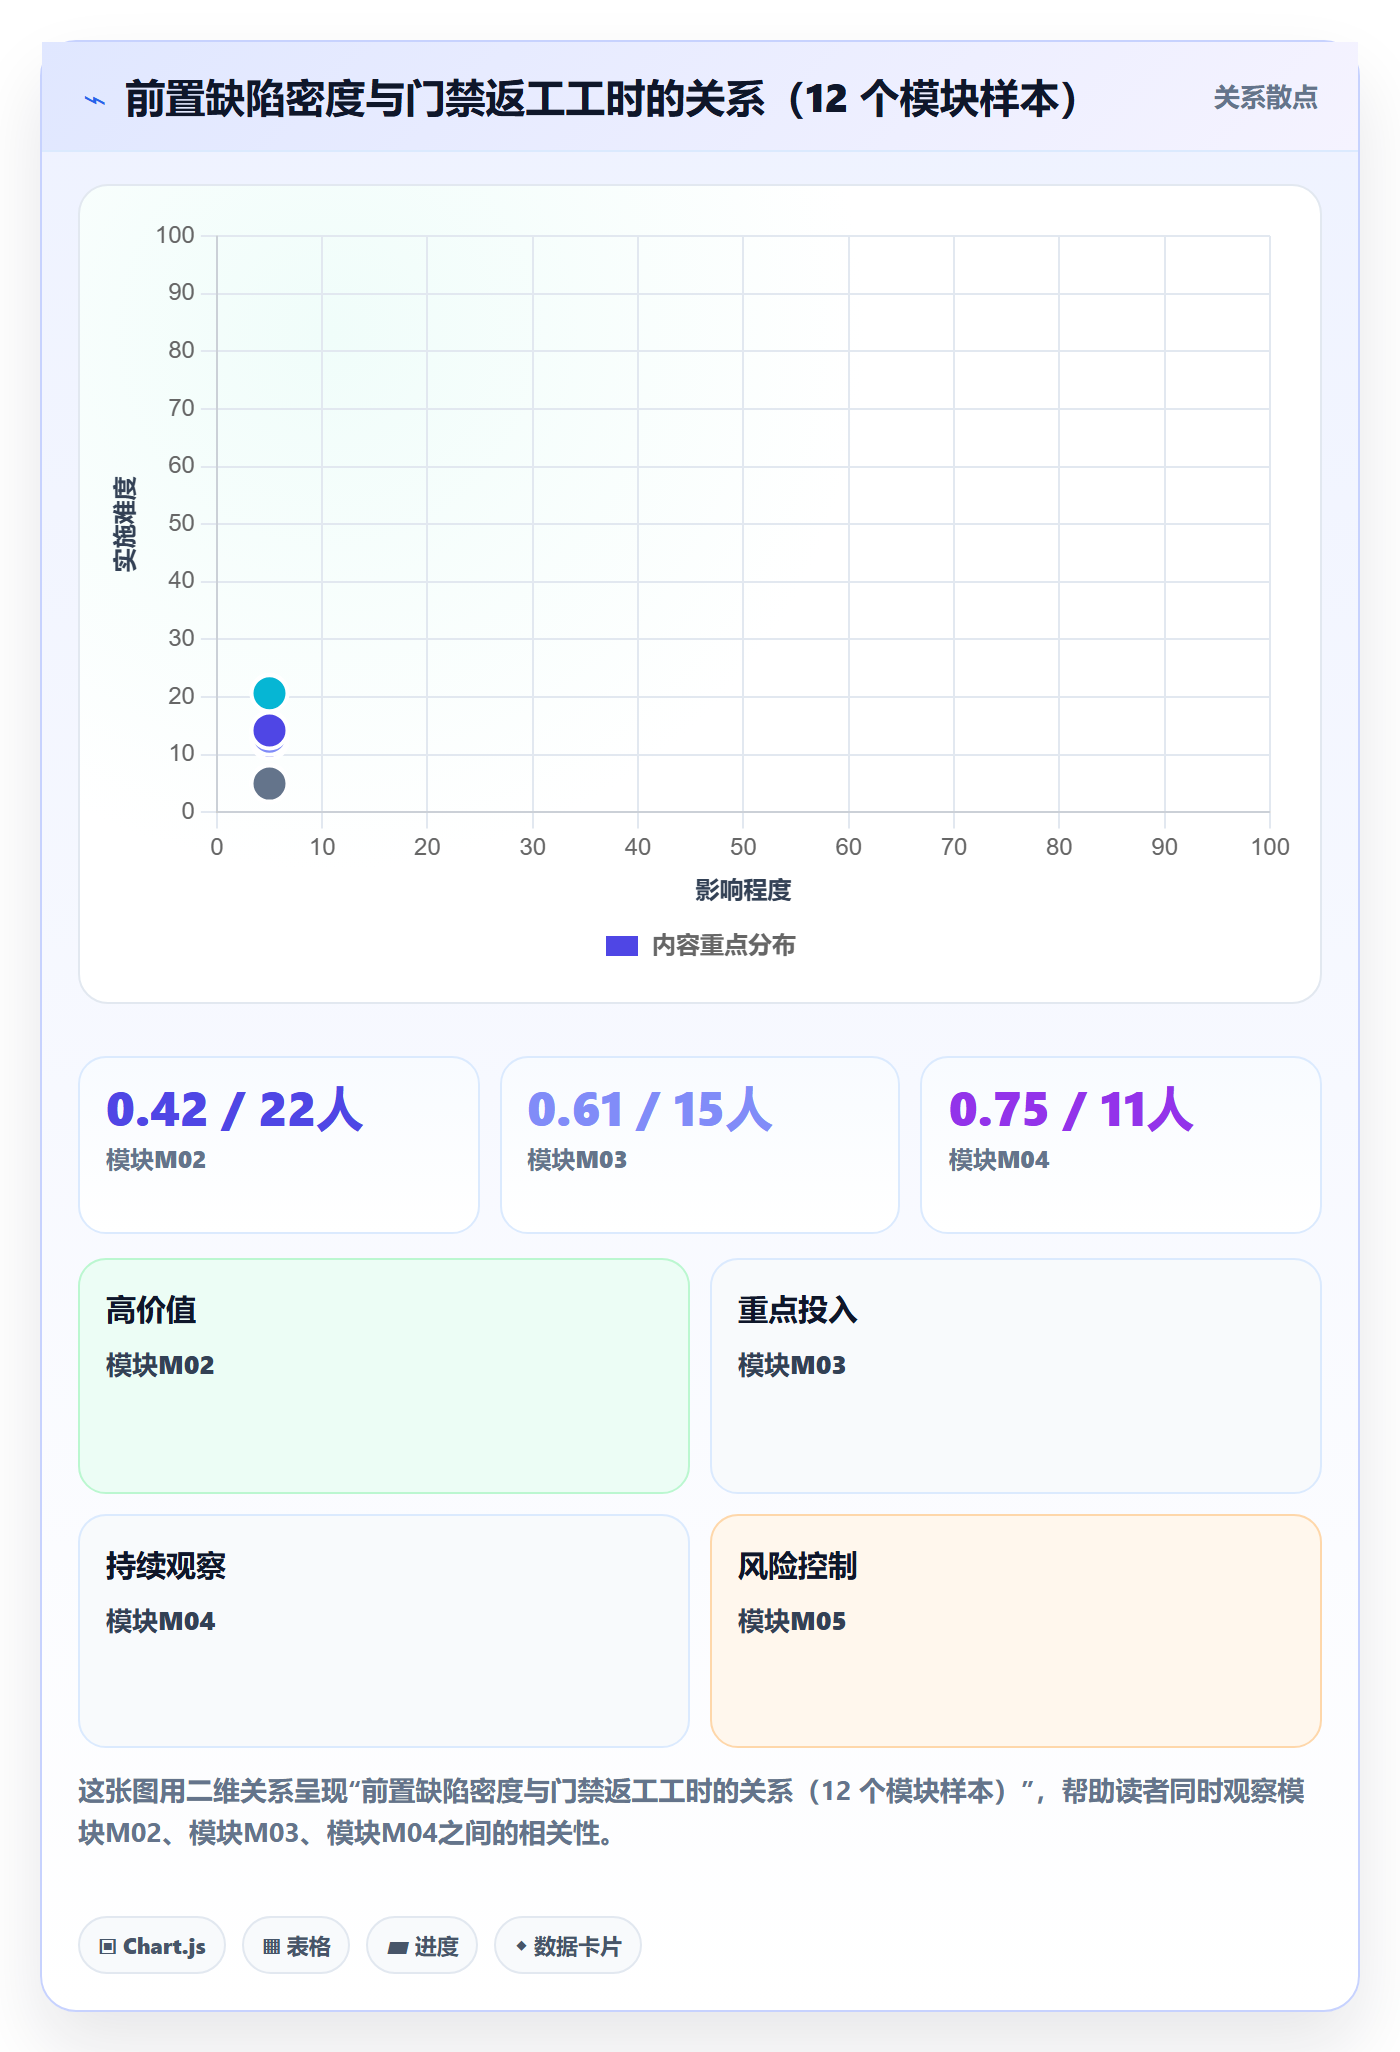Click the 影响程度 x-axis title
This screenshot has height=2052, width=1400.
[x=743, y=890]
